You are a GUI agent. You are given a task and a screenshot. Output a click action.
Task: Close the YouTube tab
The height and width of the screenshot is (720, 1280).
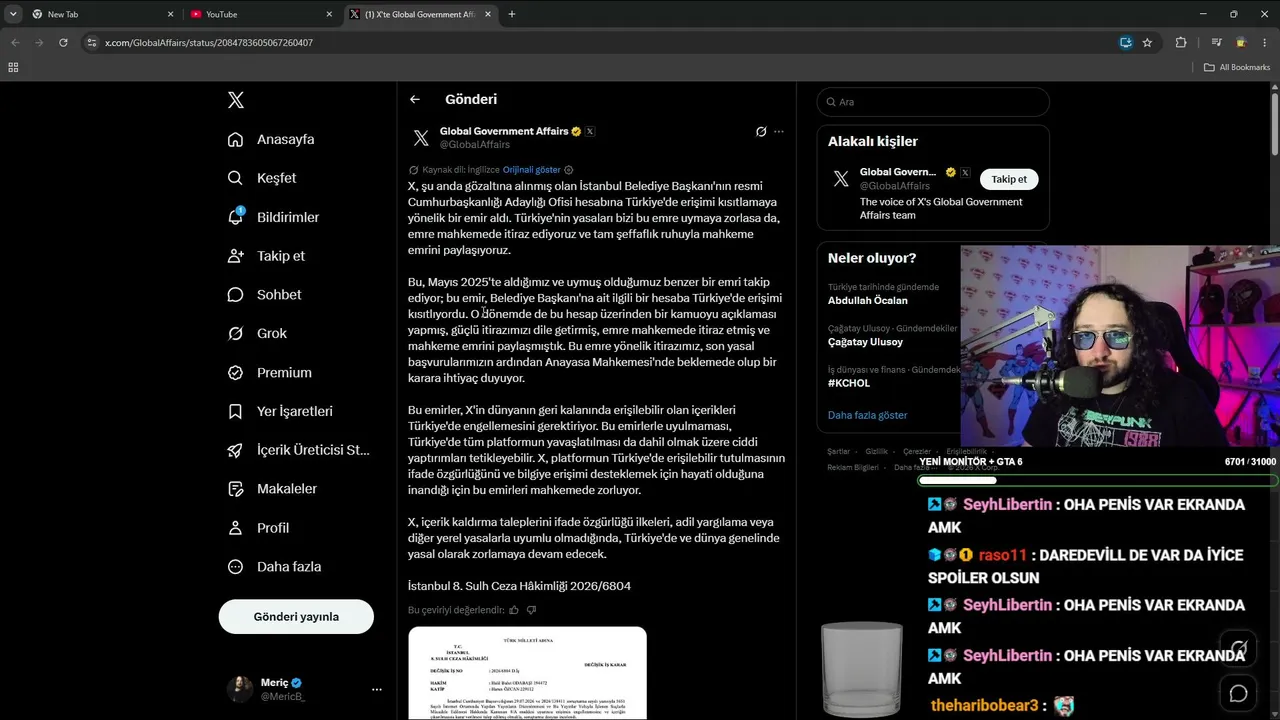tap(329, 14)
